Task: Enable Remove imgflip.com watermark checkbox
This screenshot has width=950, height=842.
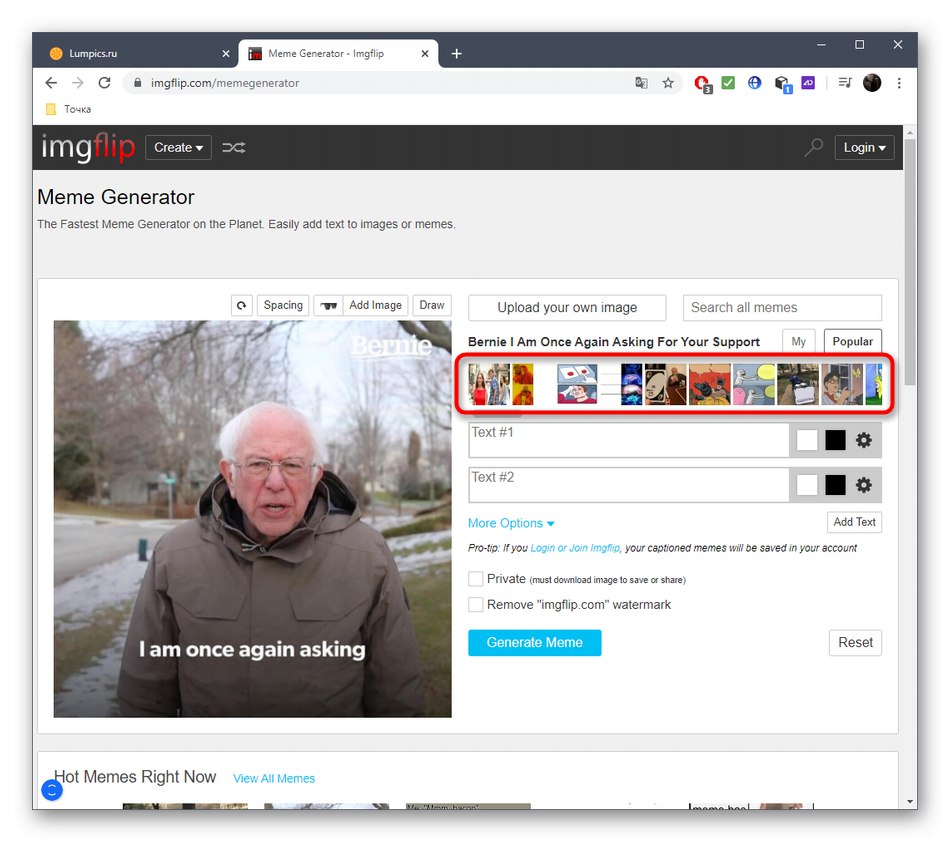Action: point(476,605)
